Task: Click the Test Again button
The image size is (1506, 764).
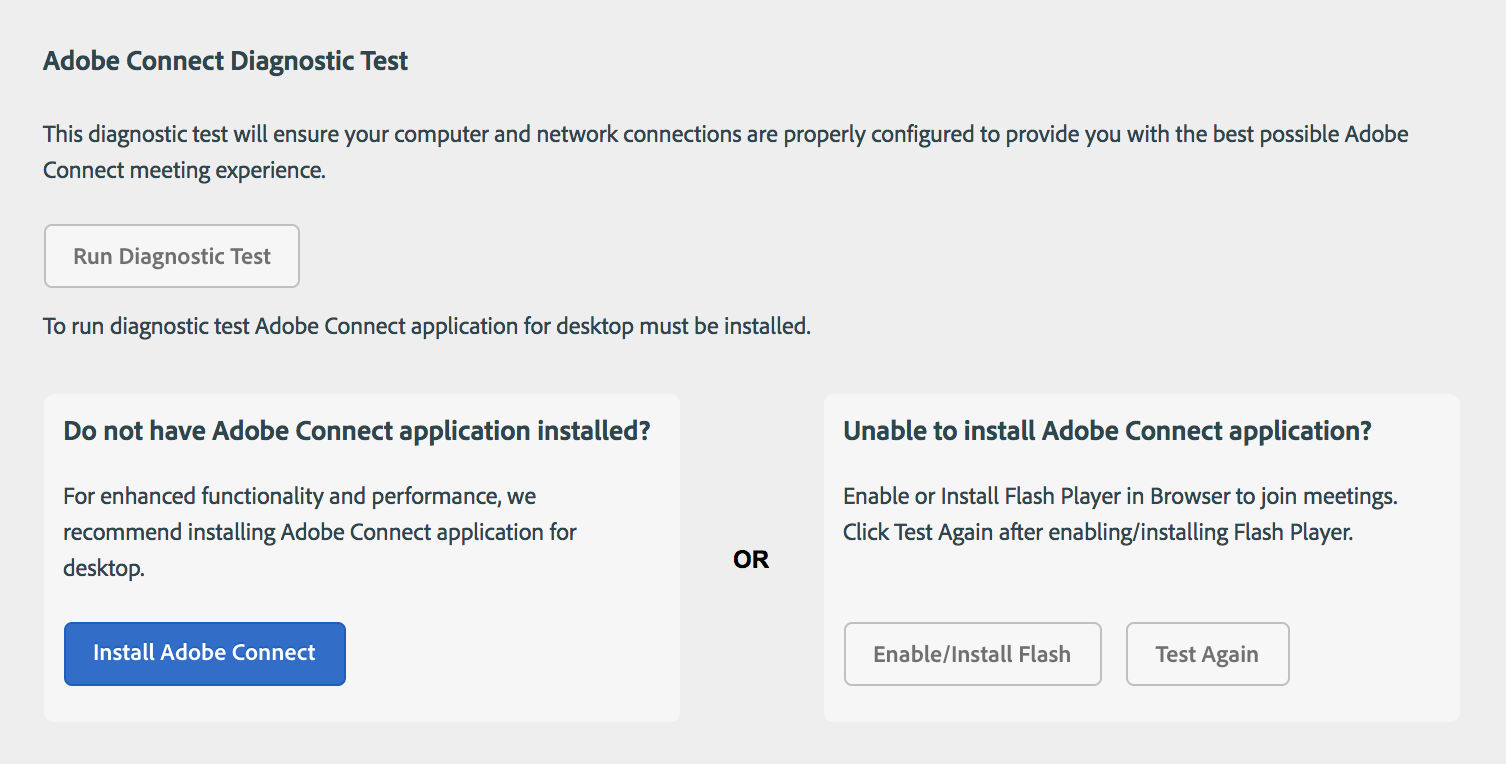Action: point(1207,653)
